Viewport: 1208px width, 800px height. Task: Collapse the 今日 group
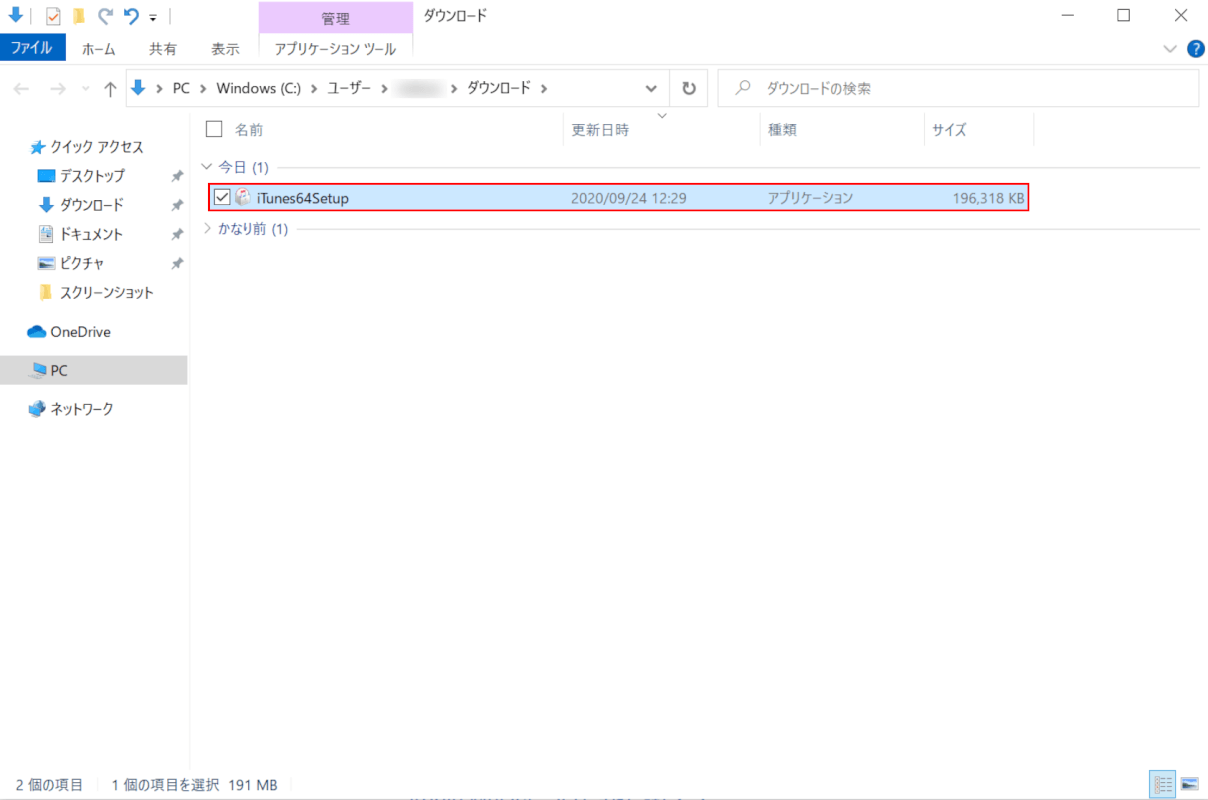click(207, 167)
